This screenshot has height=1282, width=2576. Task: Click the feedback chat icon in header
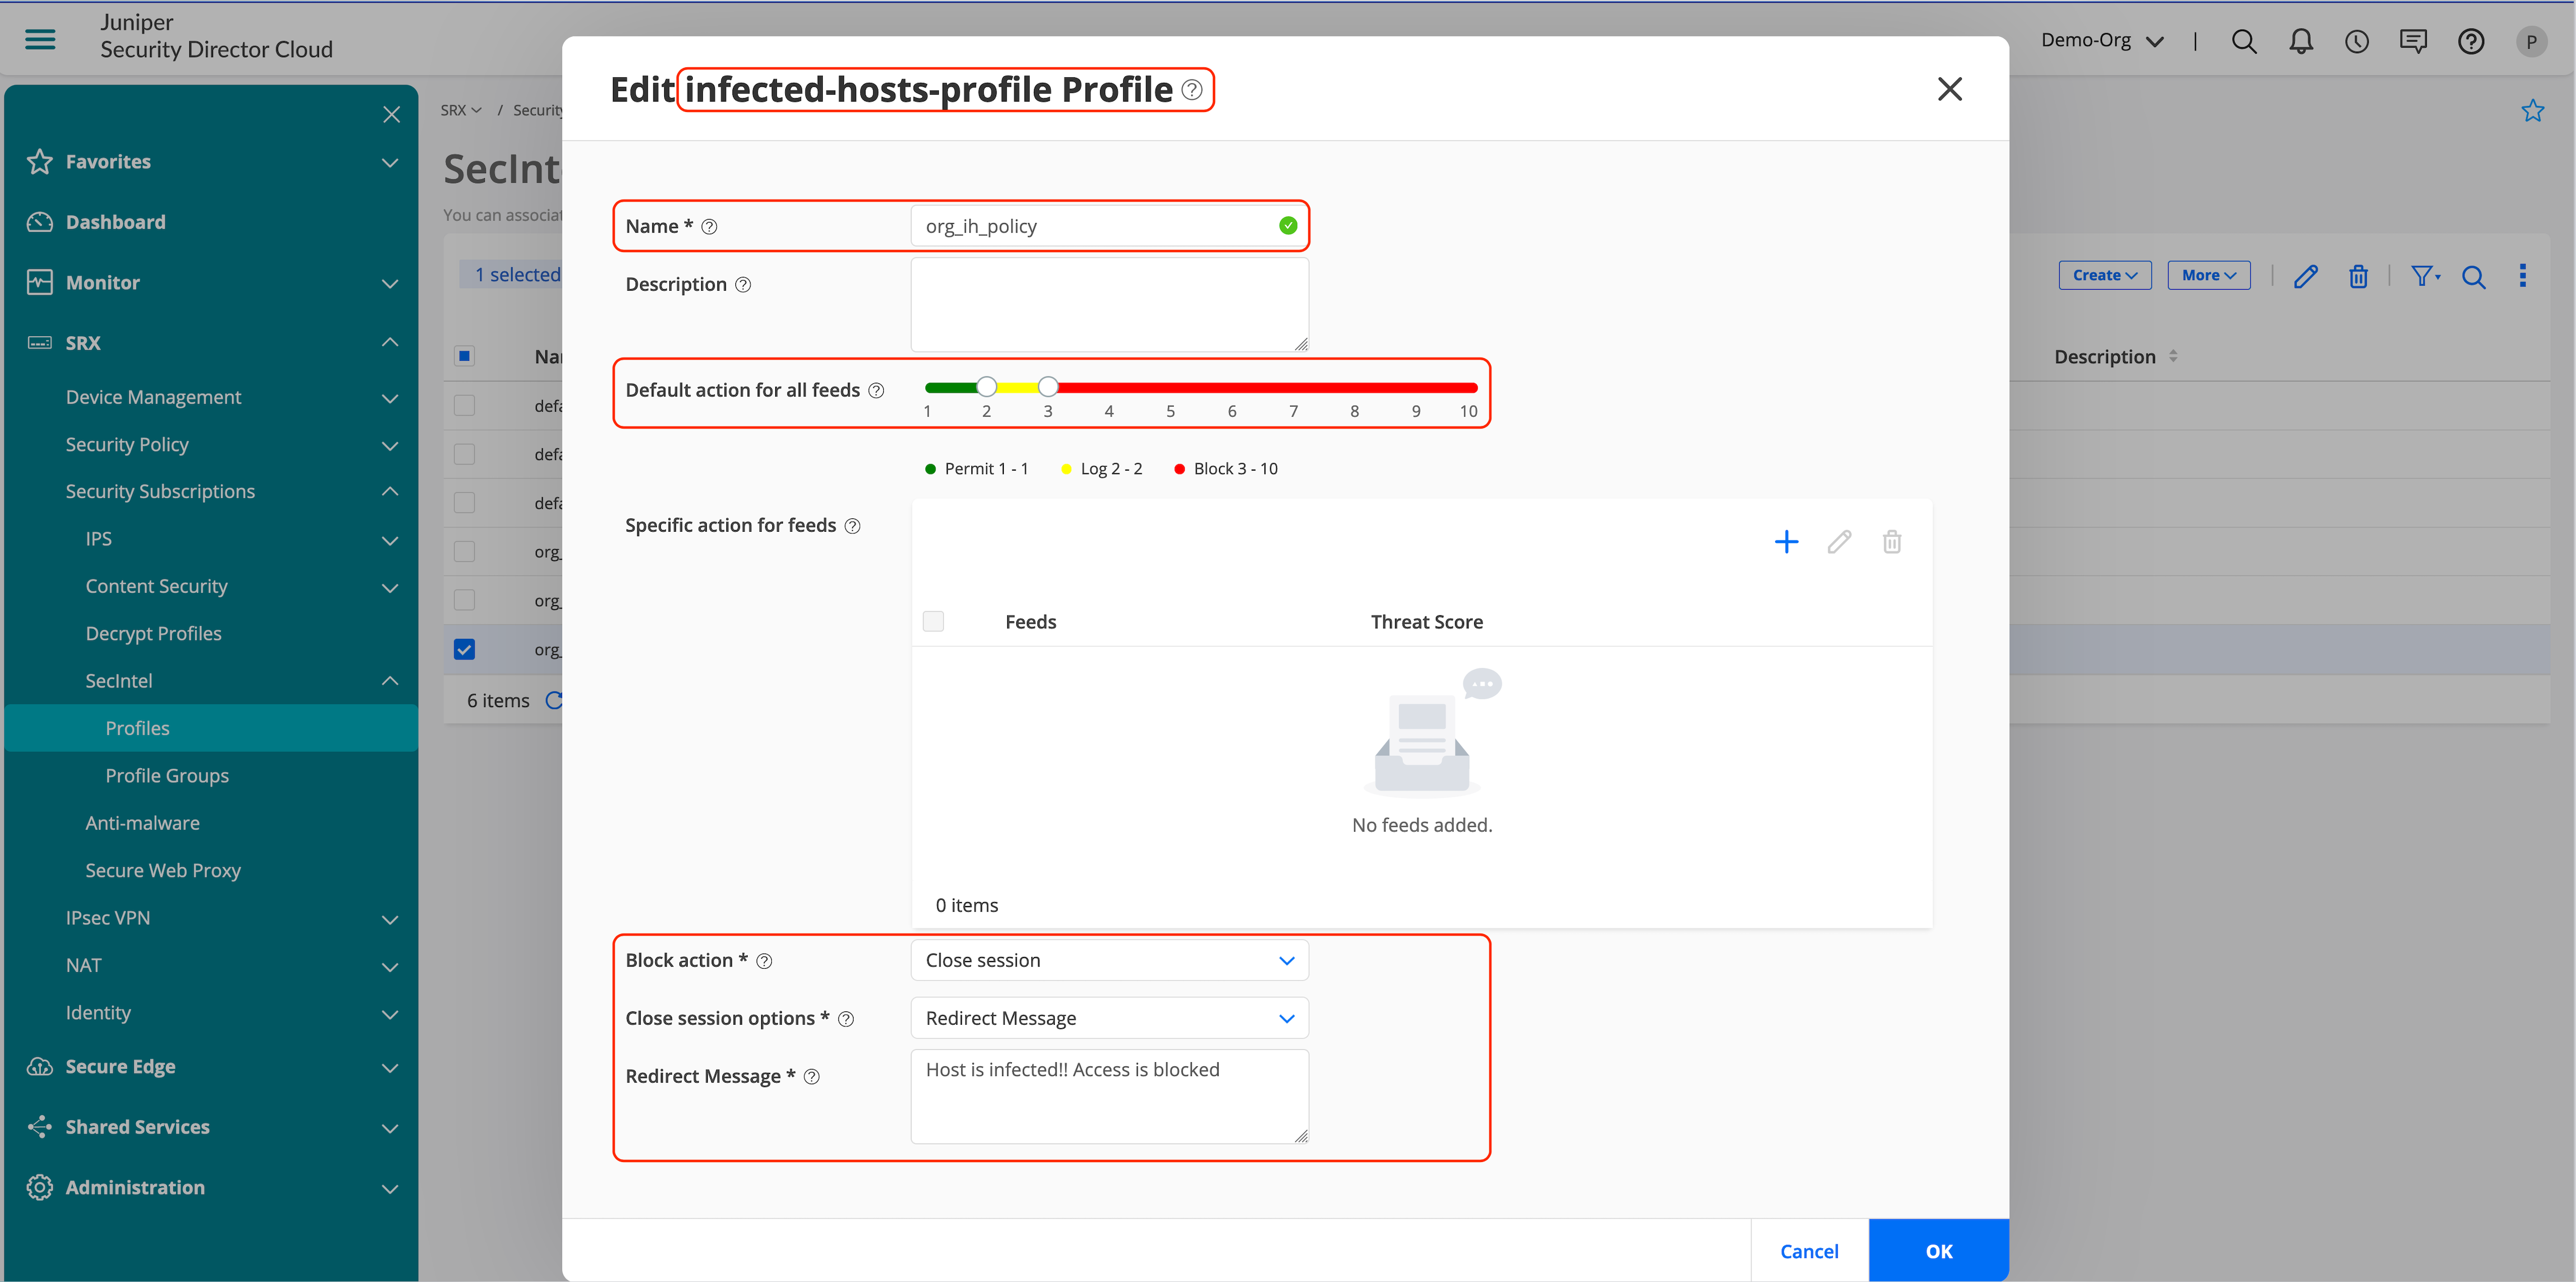pos(2413,41)
